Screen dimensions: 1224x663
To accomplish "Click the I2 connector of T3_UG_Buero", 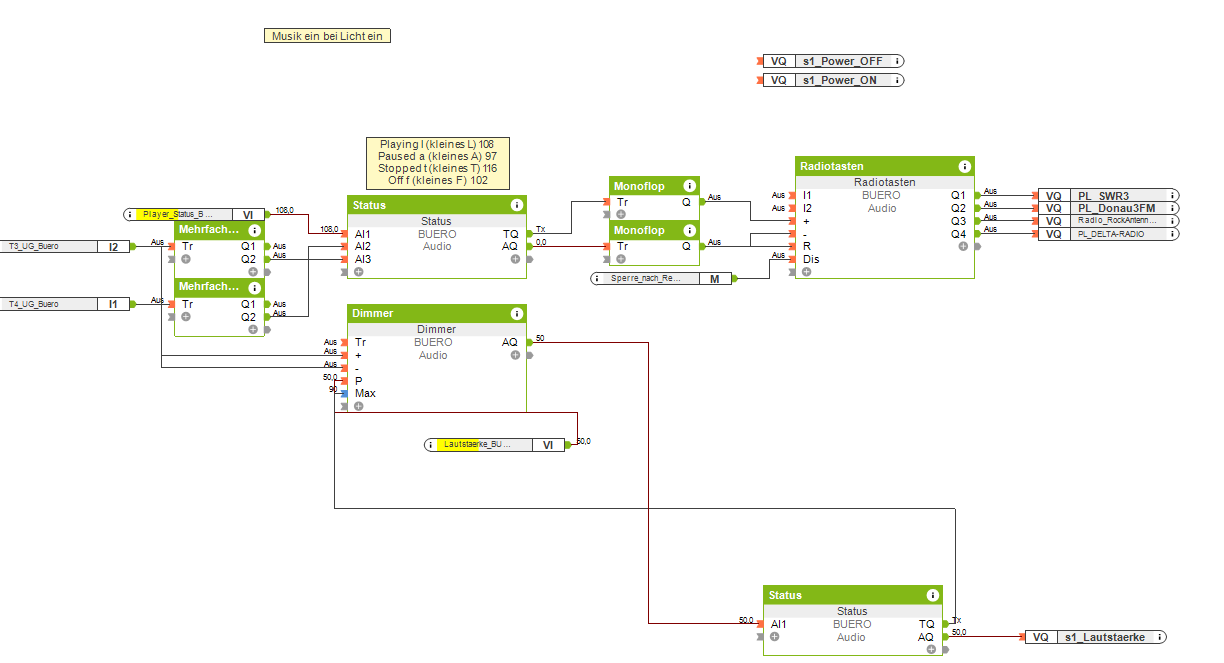I will click(x=113, y=246).
